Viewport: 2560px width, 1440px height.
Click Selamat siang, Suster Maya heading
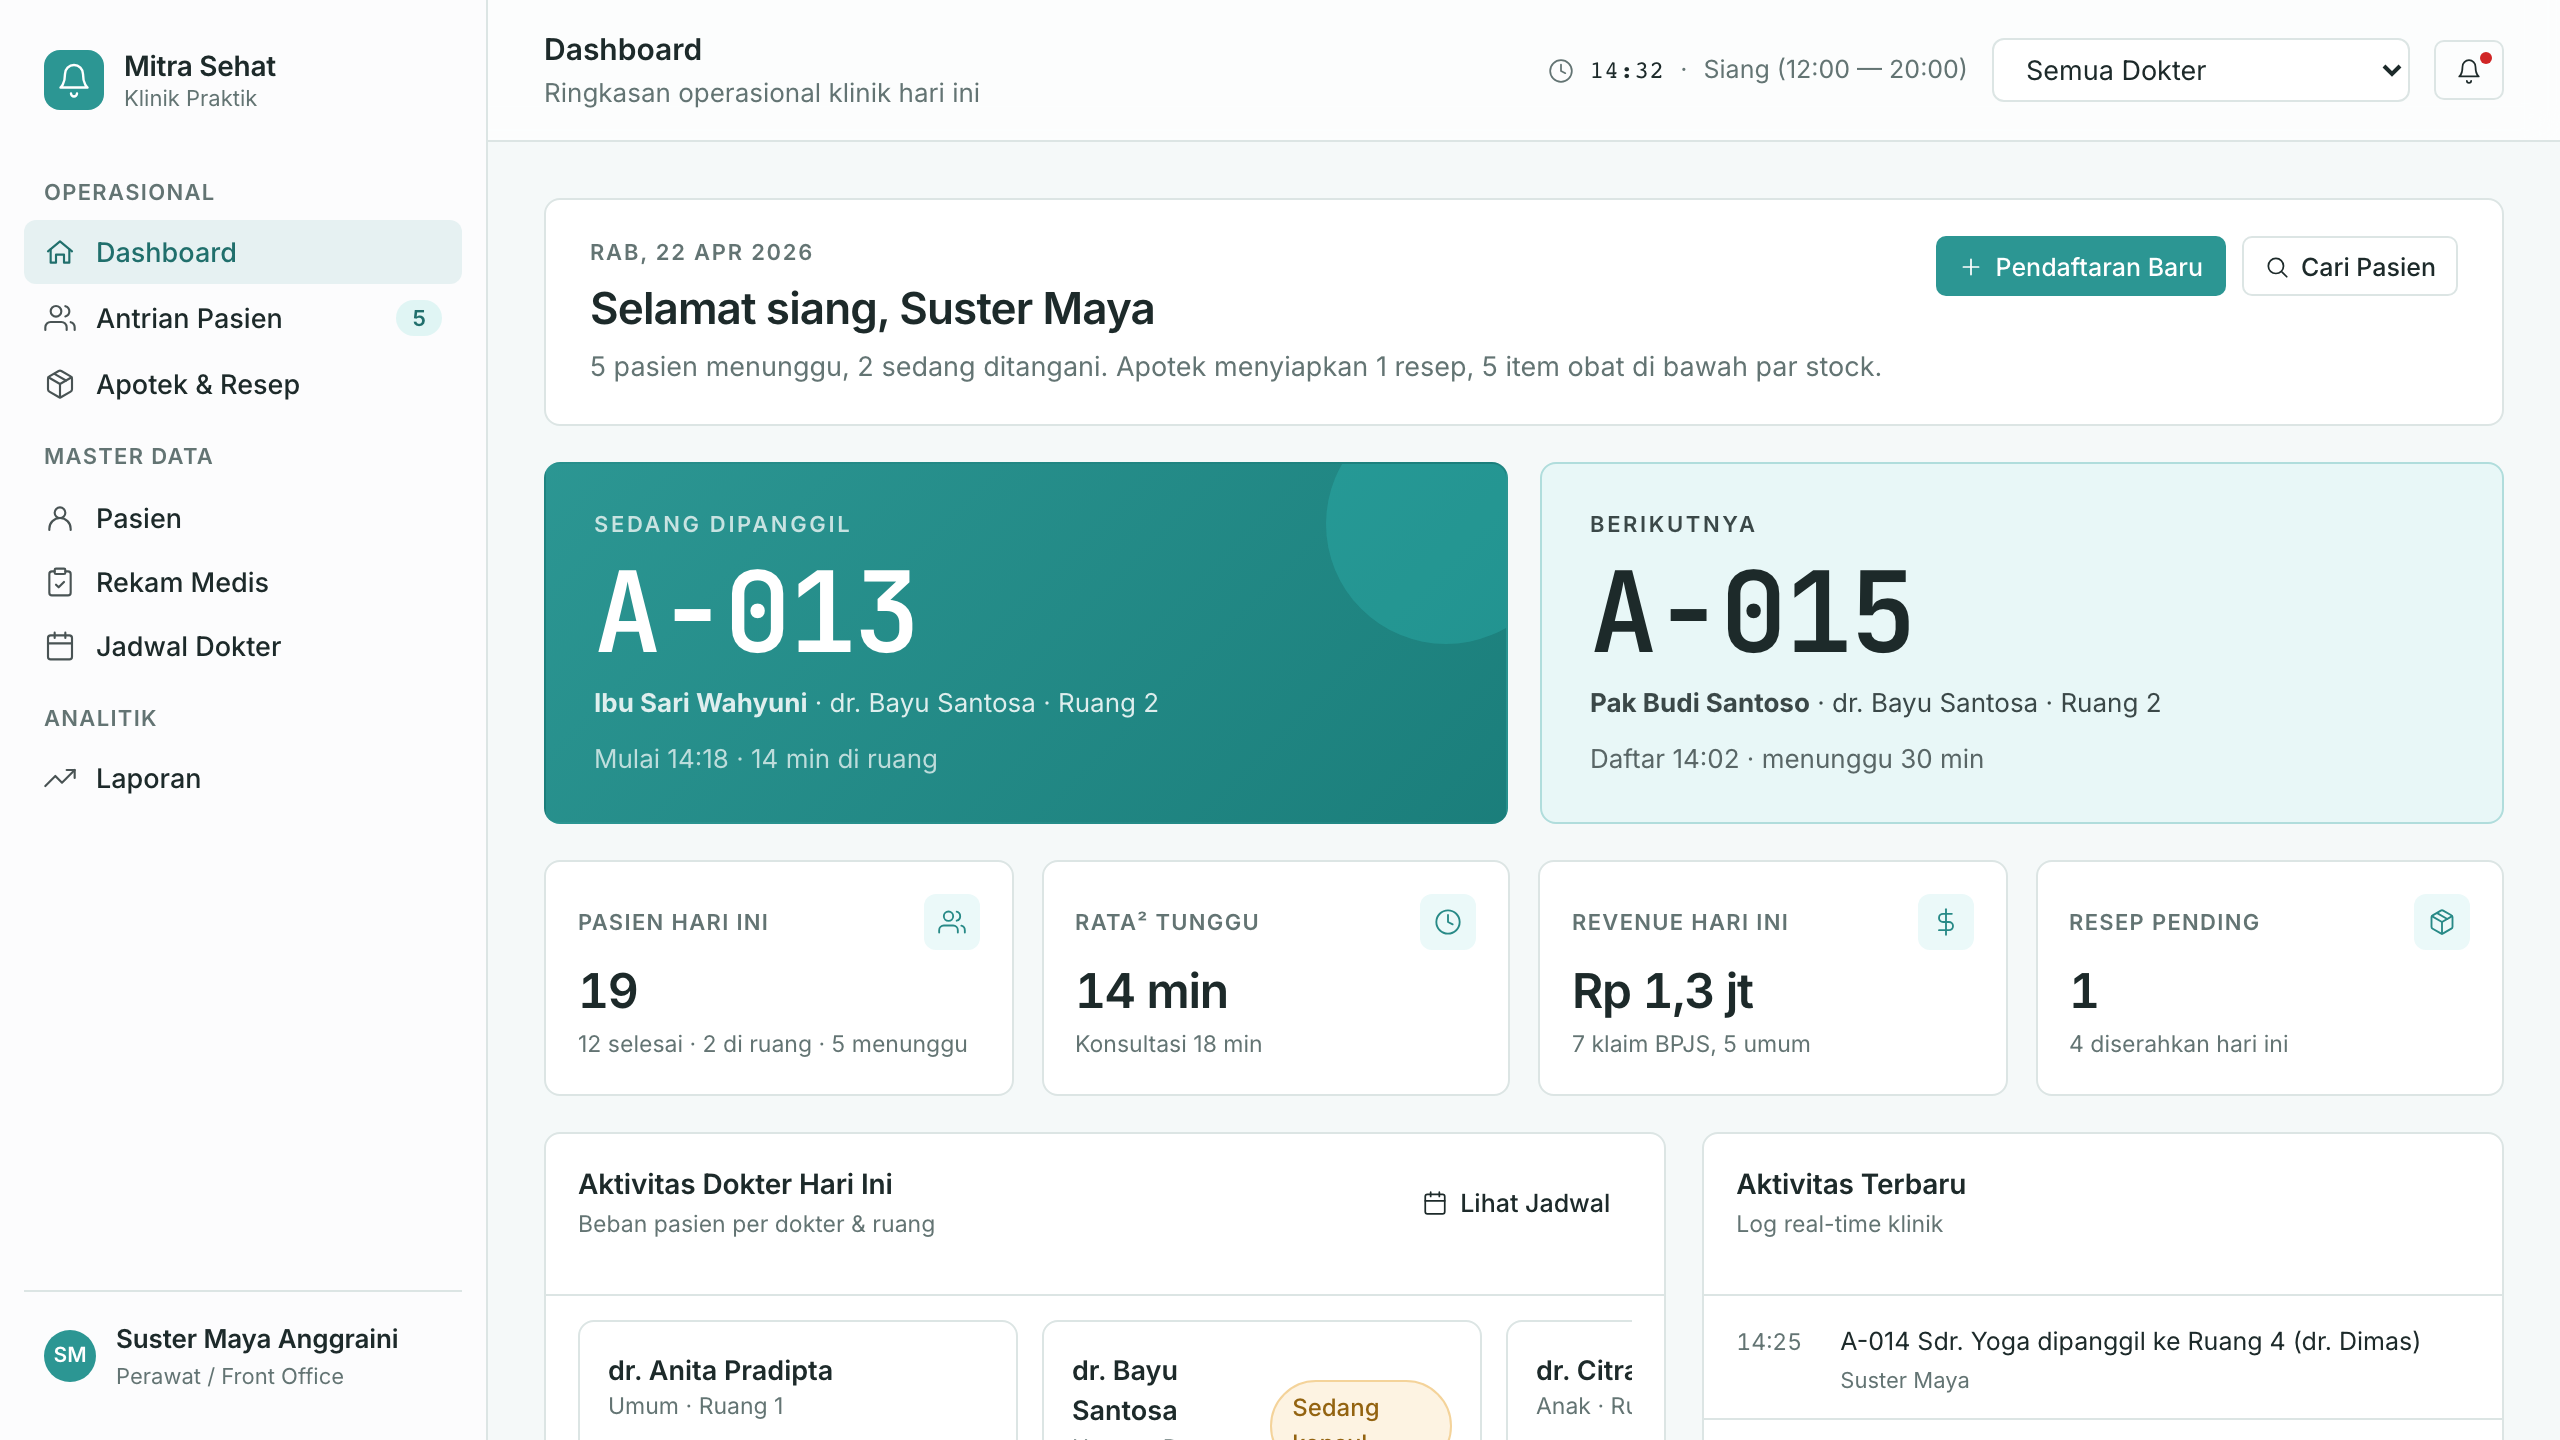click(872, 309)
